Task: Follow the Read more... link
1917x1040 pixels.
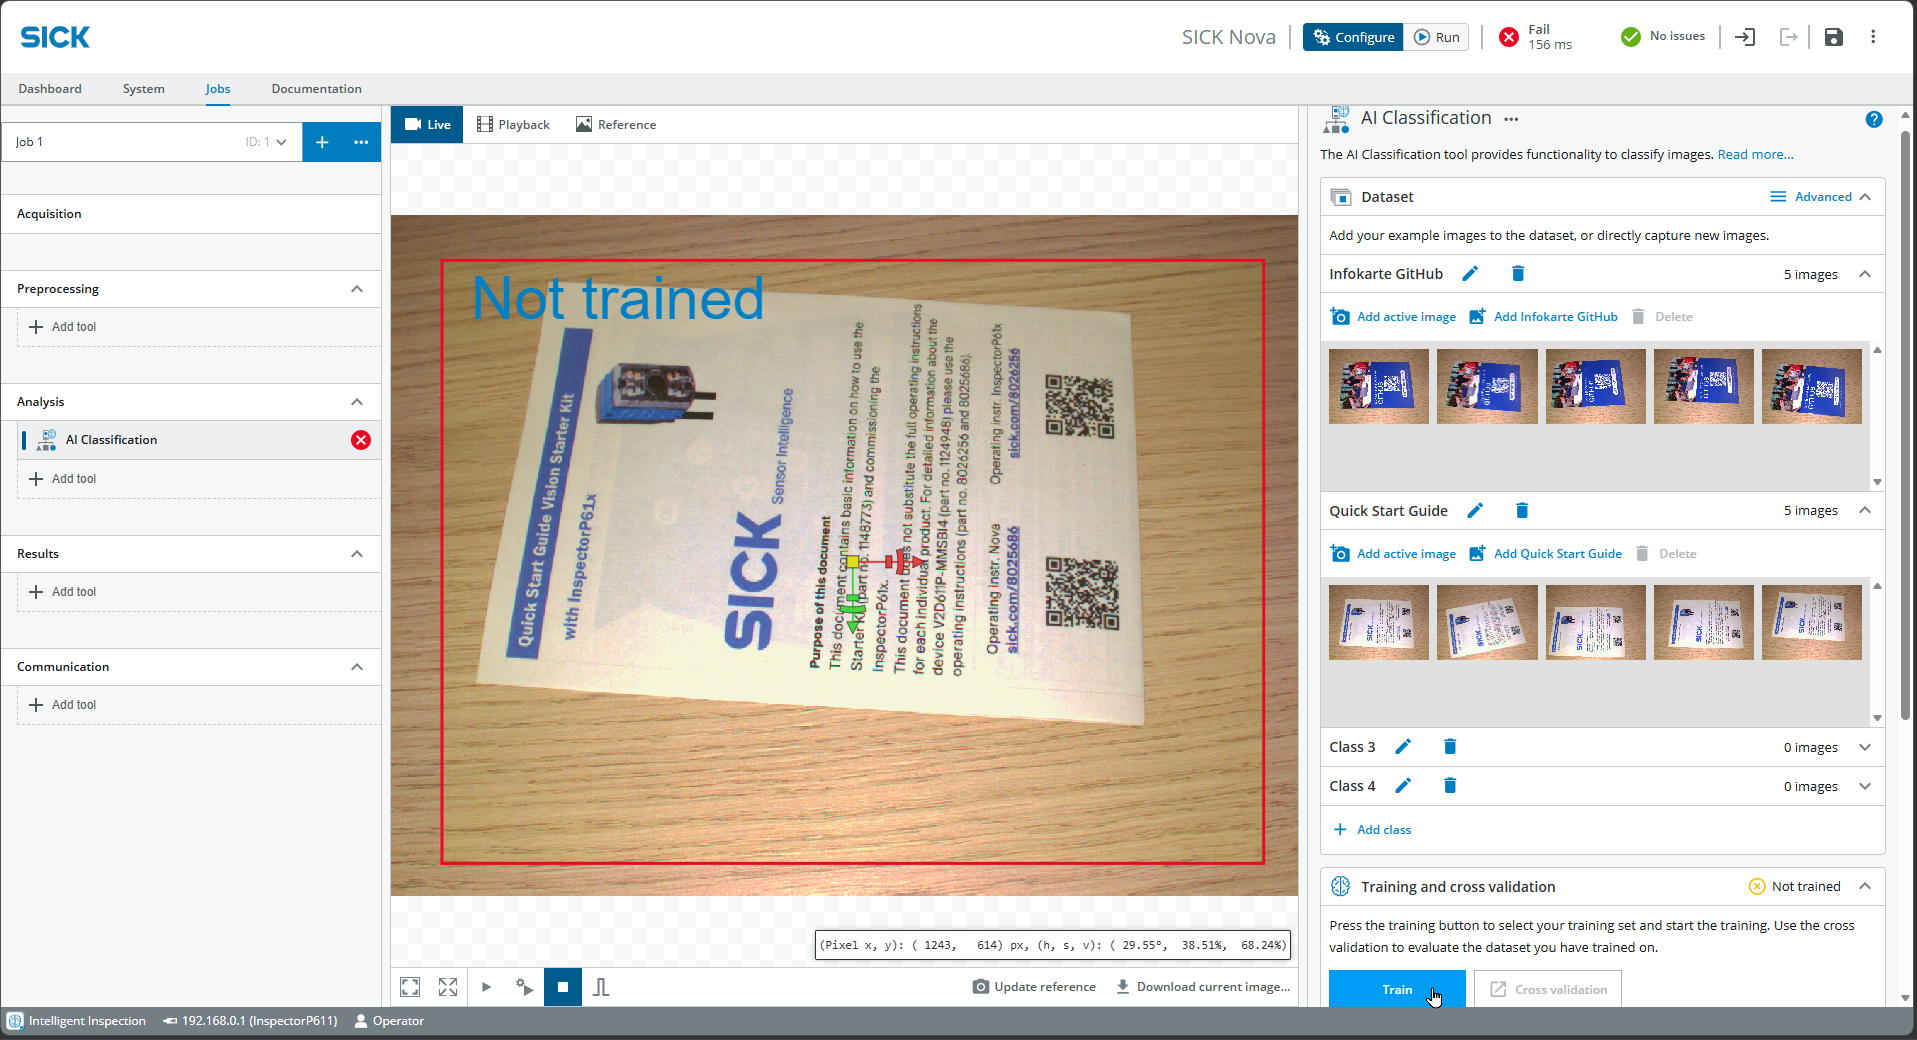Action: pos(1755,155)
